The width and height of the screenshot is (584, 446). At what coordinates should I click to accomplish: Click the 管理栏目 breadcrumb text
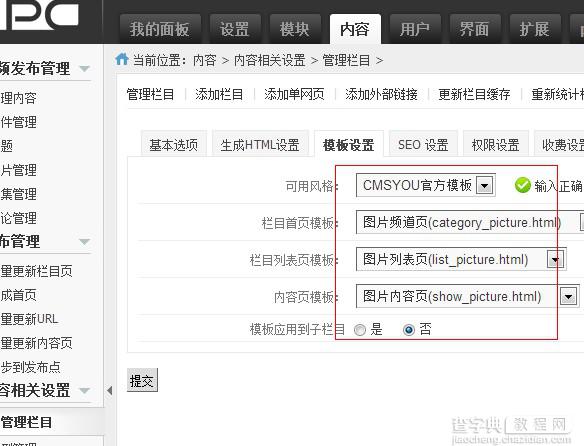click(346, 60)
